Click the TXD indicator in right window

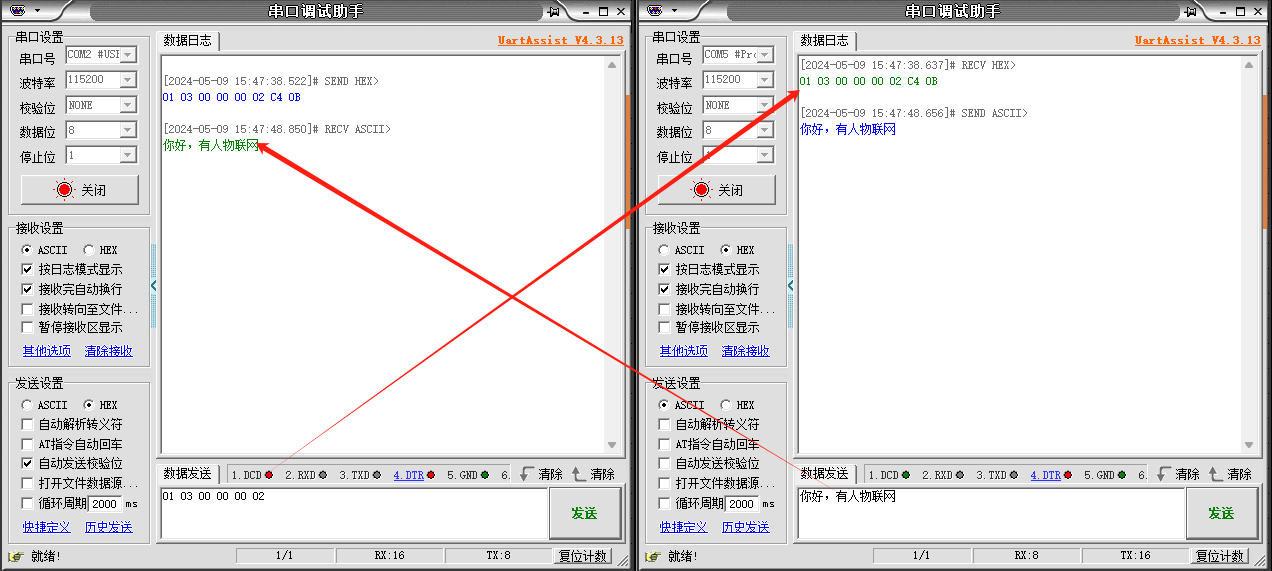pyautogui.click(x=997, y=475)
